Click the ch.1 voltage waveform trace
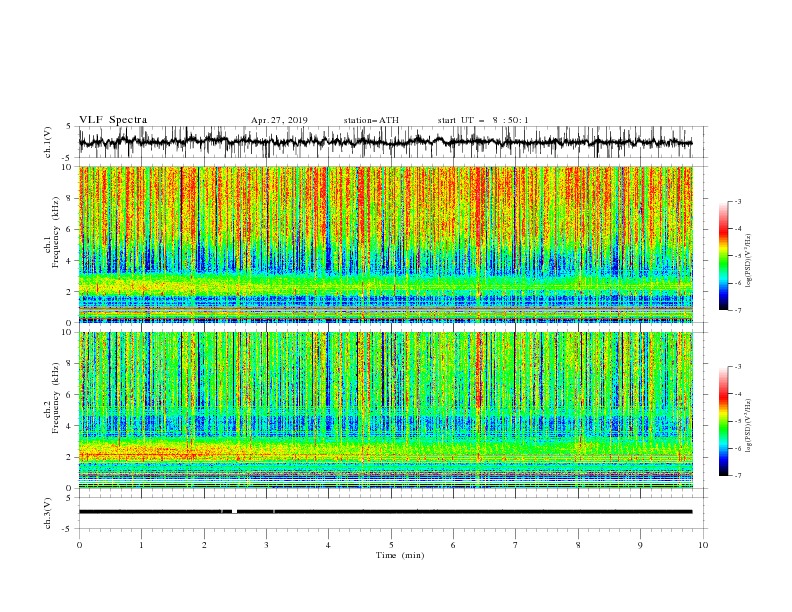792x612 pixels. [385, 142]
